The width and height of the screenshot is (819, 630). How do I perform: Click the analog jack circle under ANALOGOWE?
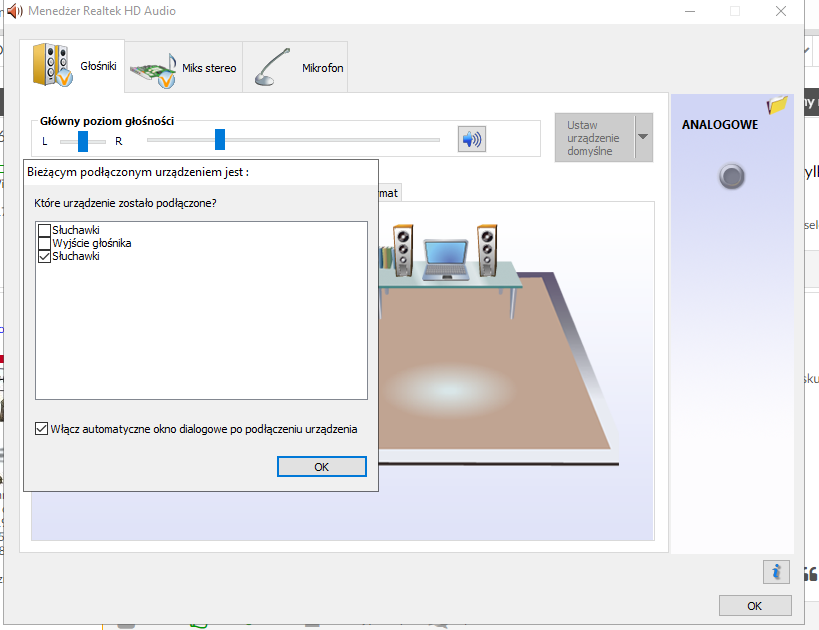click(x=732, y=177)
